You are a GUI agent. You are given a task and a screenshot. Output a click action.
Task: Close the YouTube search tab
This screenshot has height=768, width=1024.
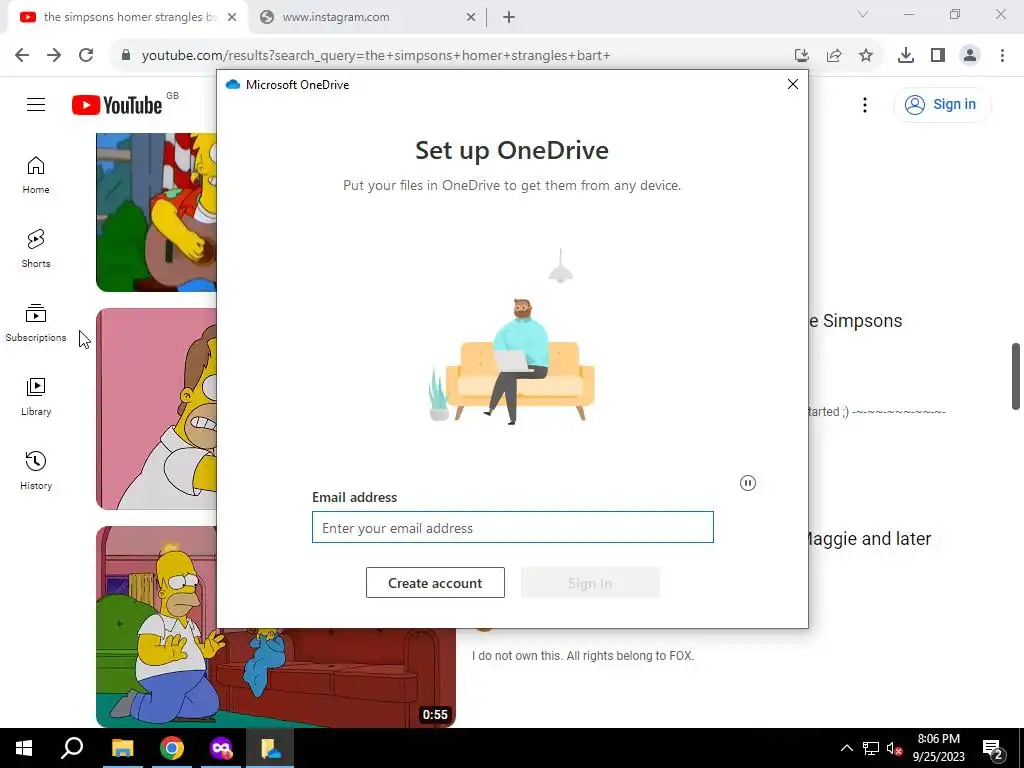coord(232,18)
